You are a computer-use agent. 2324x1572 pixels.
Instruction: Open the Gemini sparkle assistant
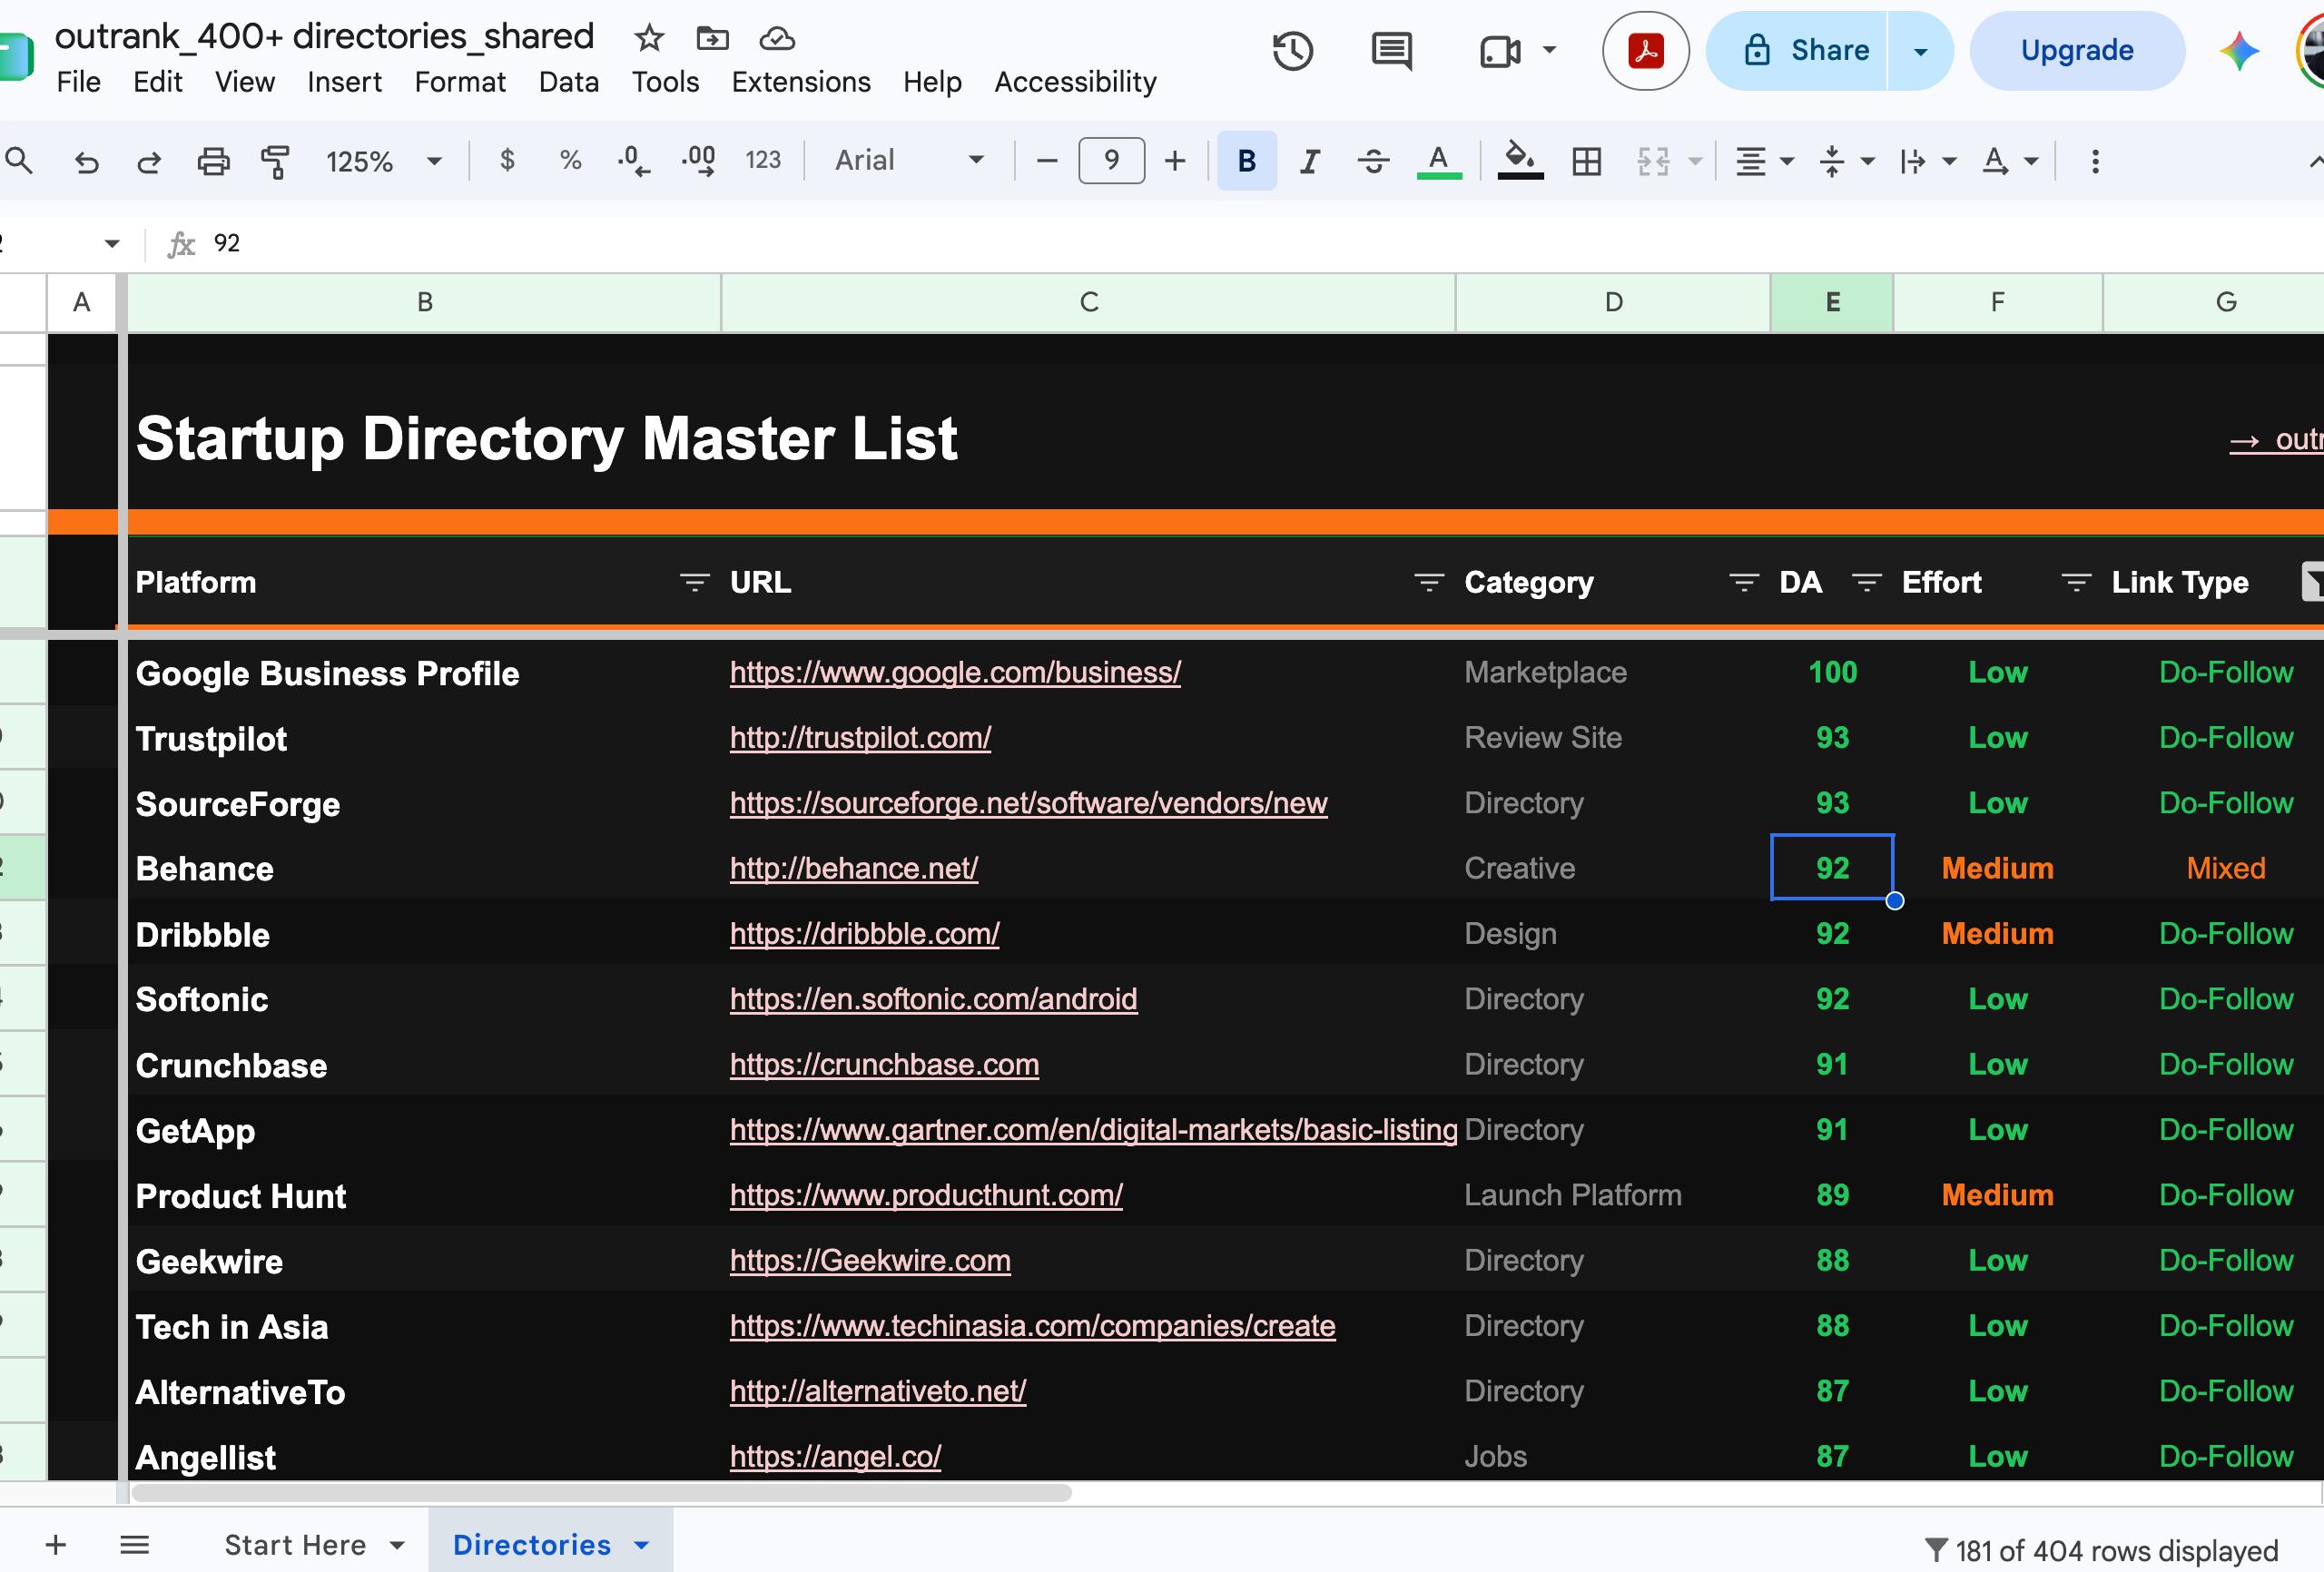[x=2239, y=51]
